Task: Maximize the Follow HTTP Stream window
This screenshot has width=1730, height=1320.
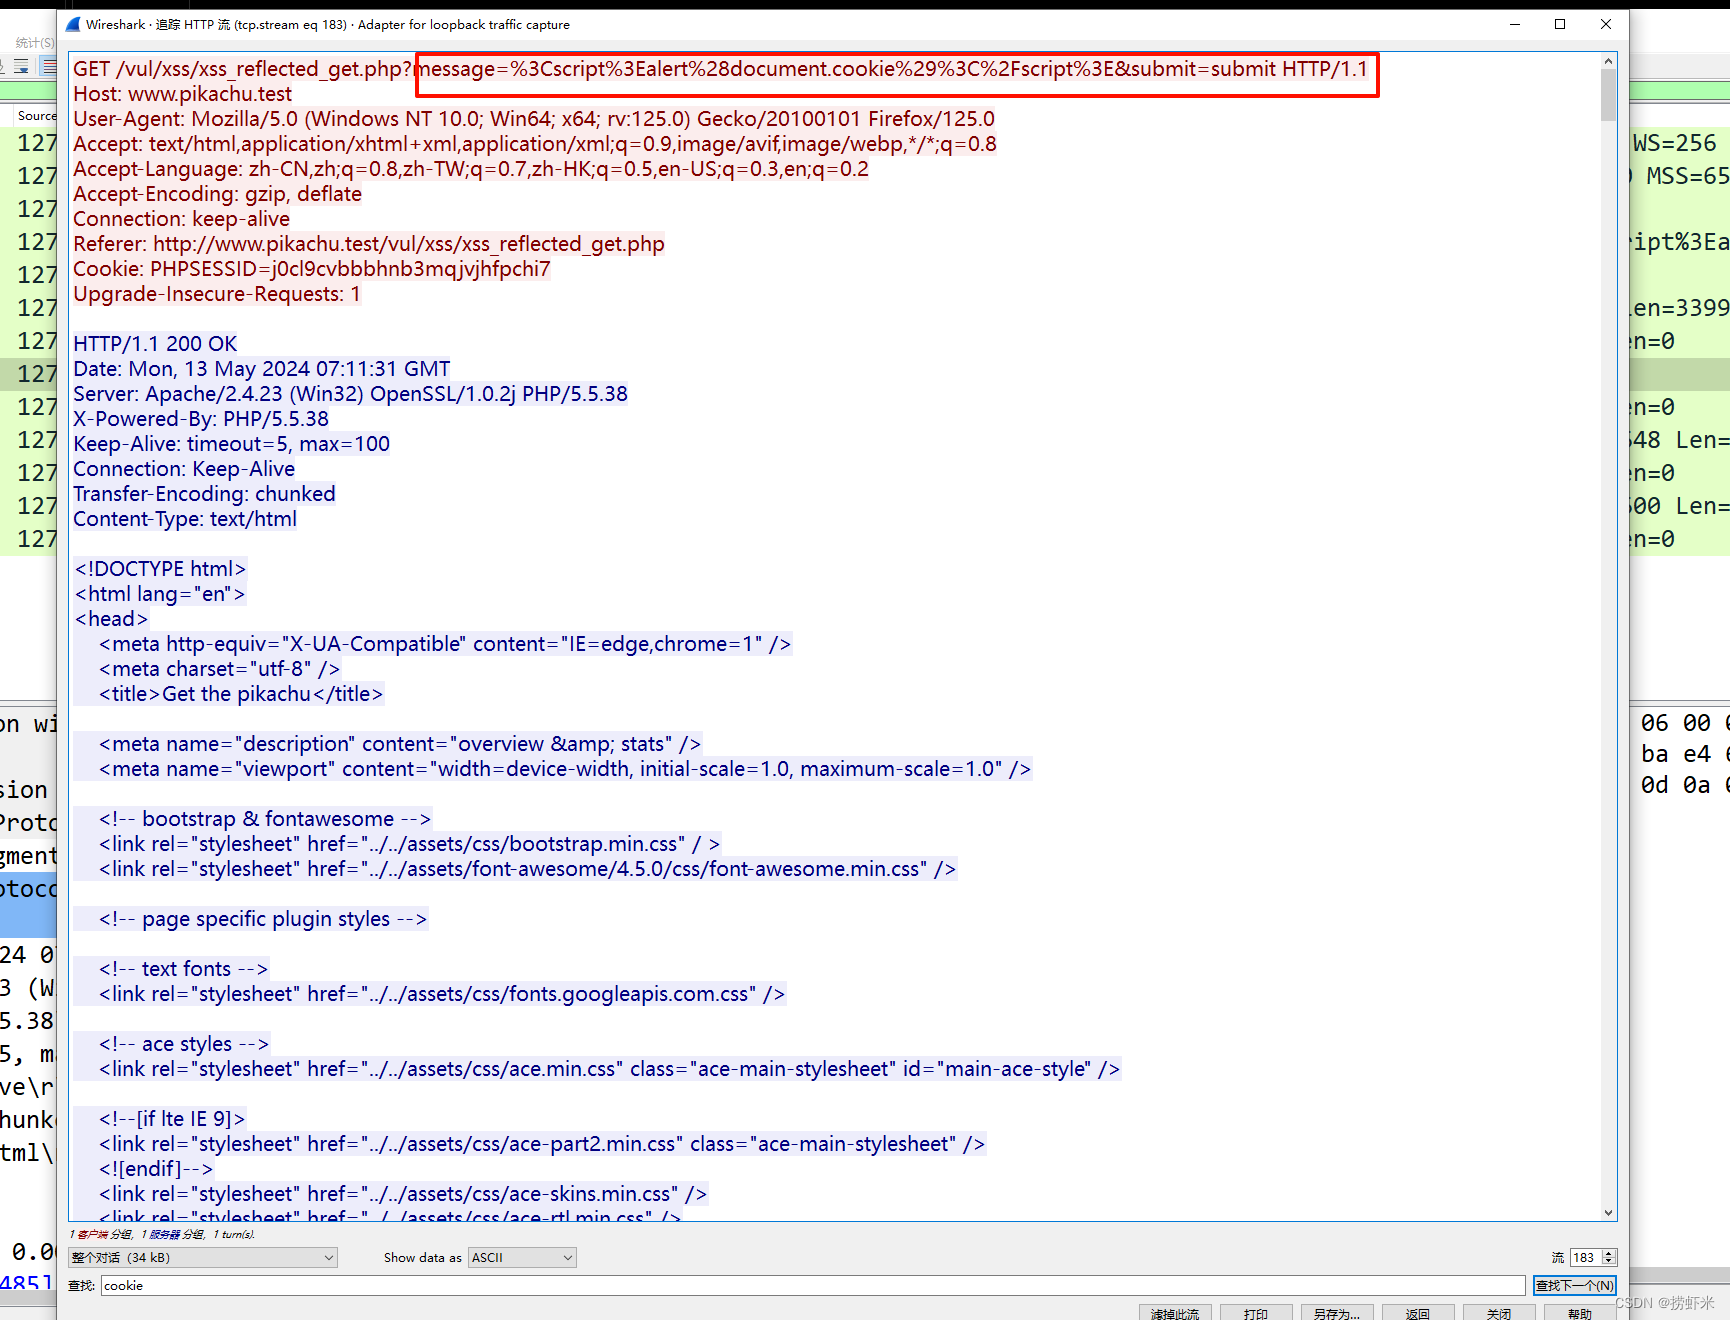Action: (x=1560, y=25)
